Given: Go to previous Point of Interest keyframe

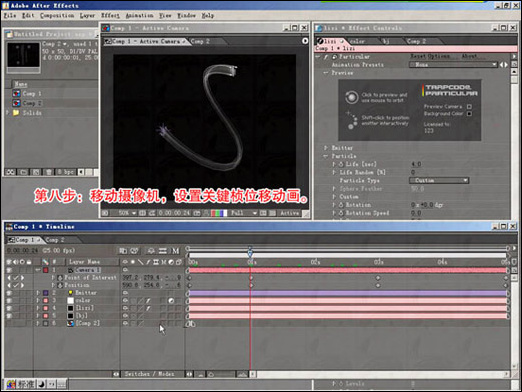Looking at the screenshot, I should click(x=9, y=278).
